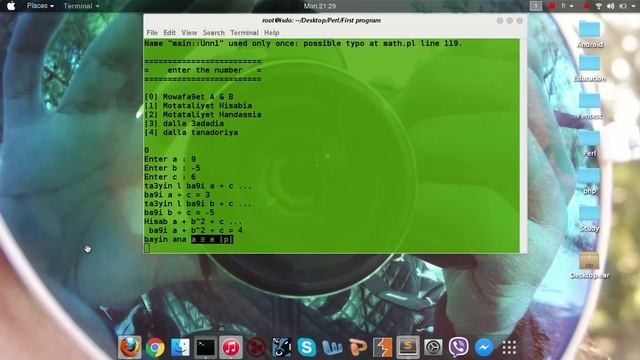
Task: Open the Places dropdown menu
Action: [40, 6]
